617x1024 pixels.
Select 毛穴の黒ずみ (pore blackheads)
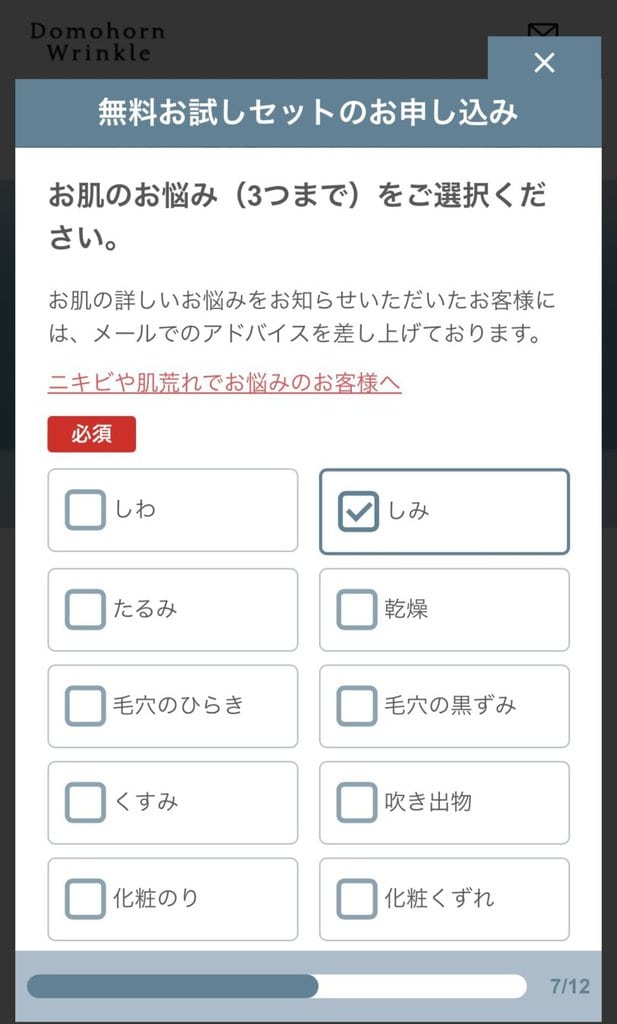[356, 706]
